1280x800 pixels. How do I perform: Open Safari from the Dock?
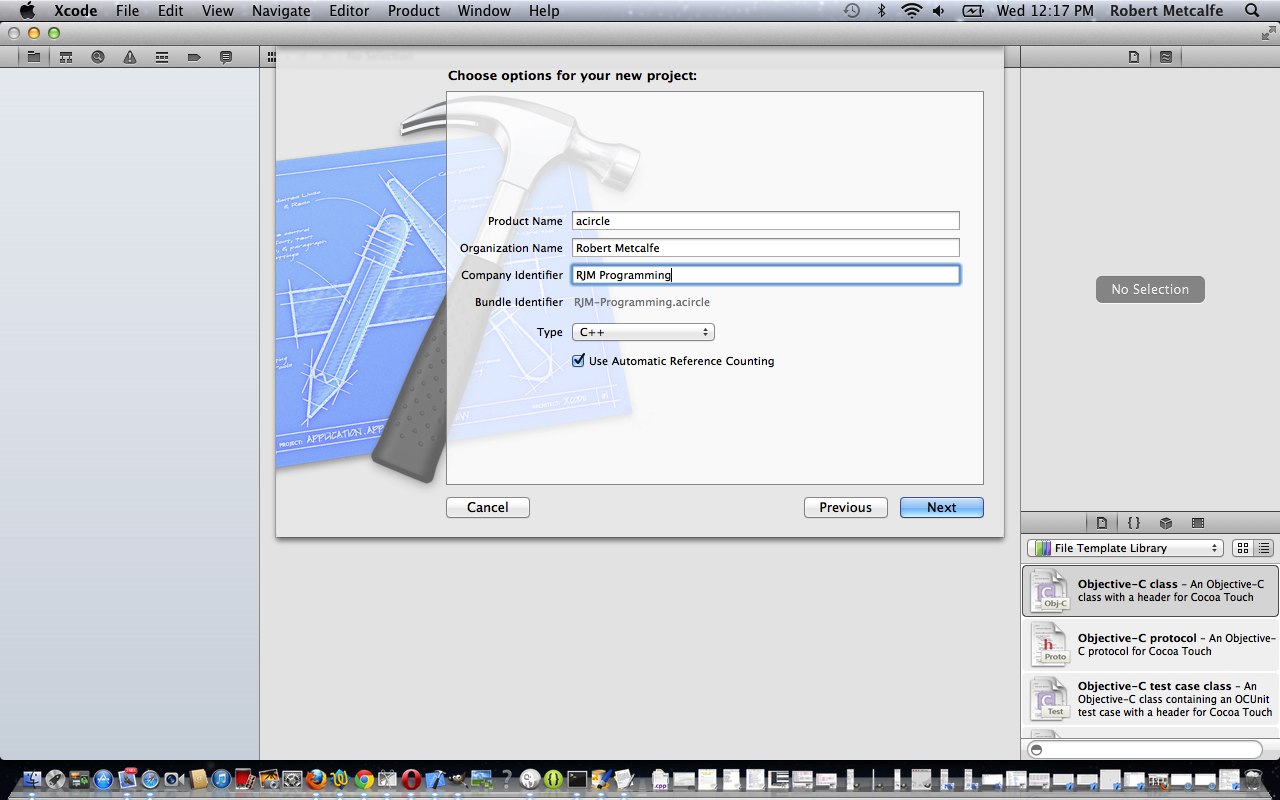tap(151, 779)
